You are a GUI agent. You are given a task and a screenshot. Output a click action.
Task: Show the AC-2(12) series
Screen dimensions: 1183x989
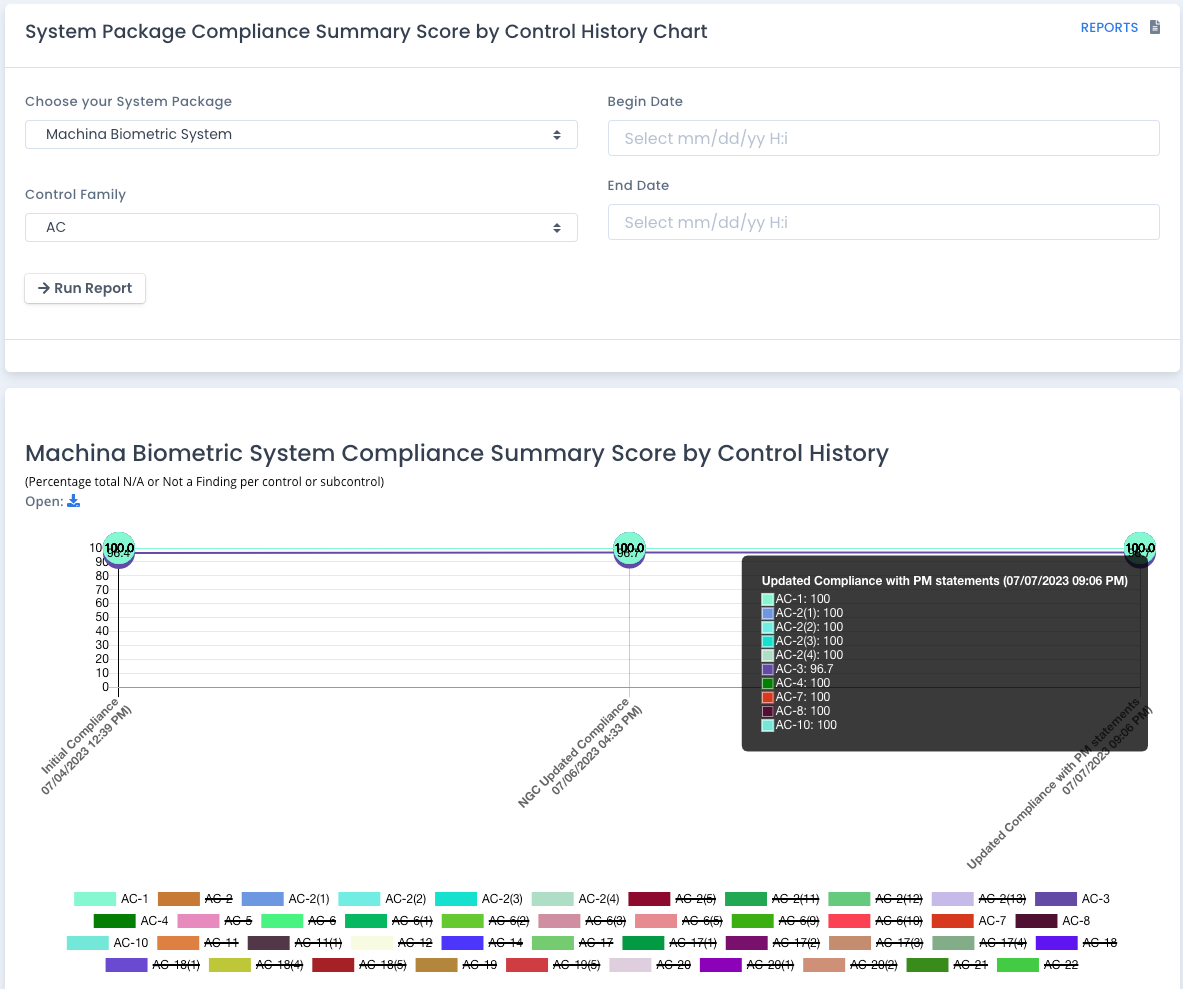[875, 898]
